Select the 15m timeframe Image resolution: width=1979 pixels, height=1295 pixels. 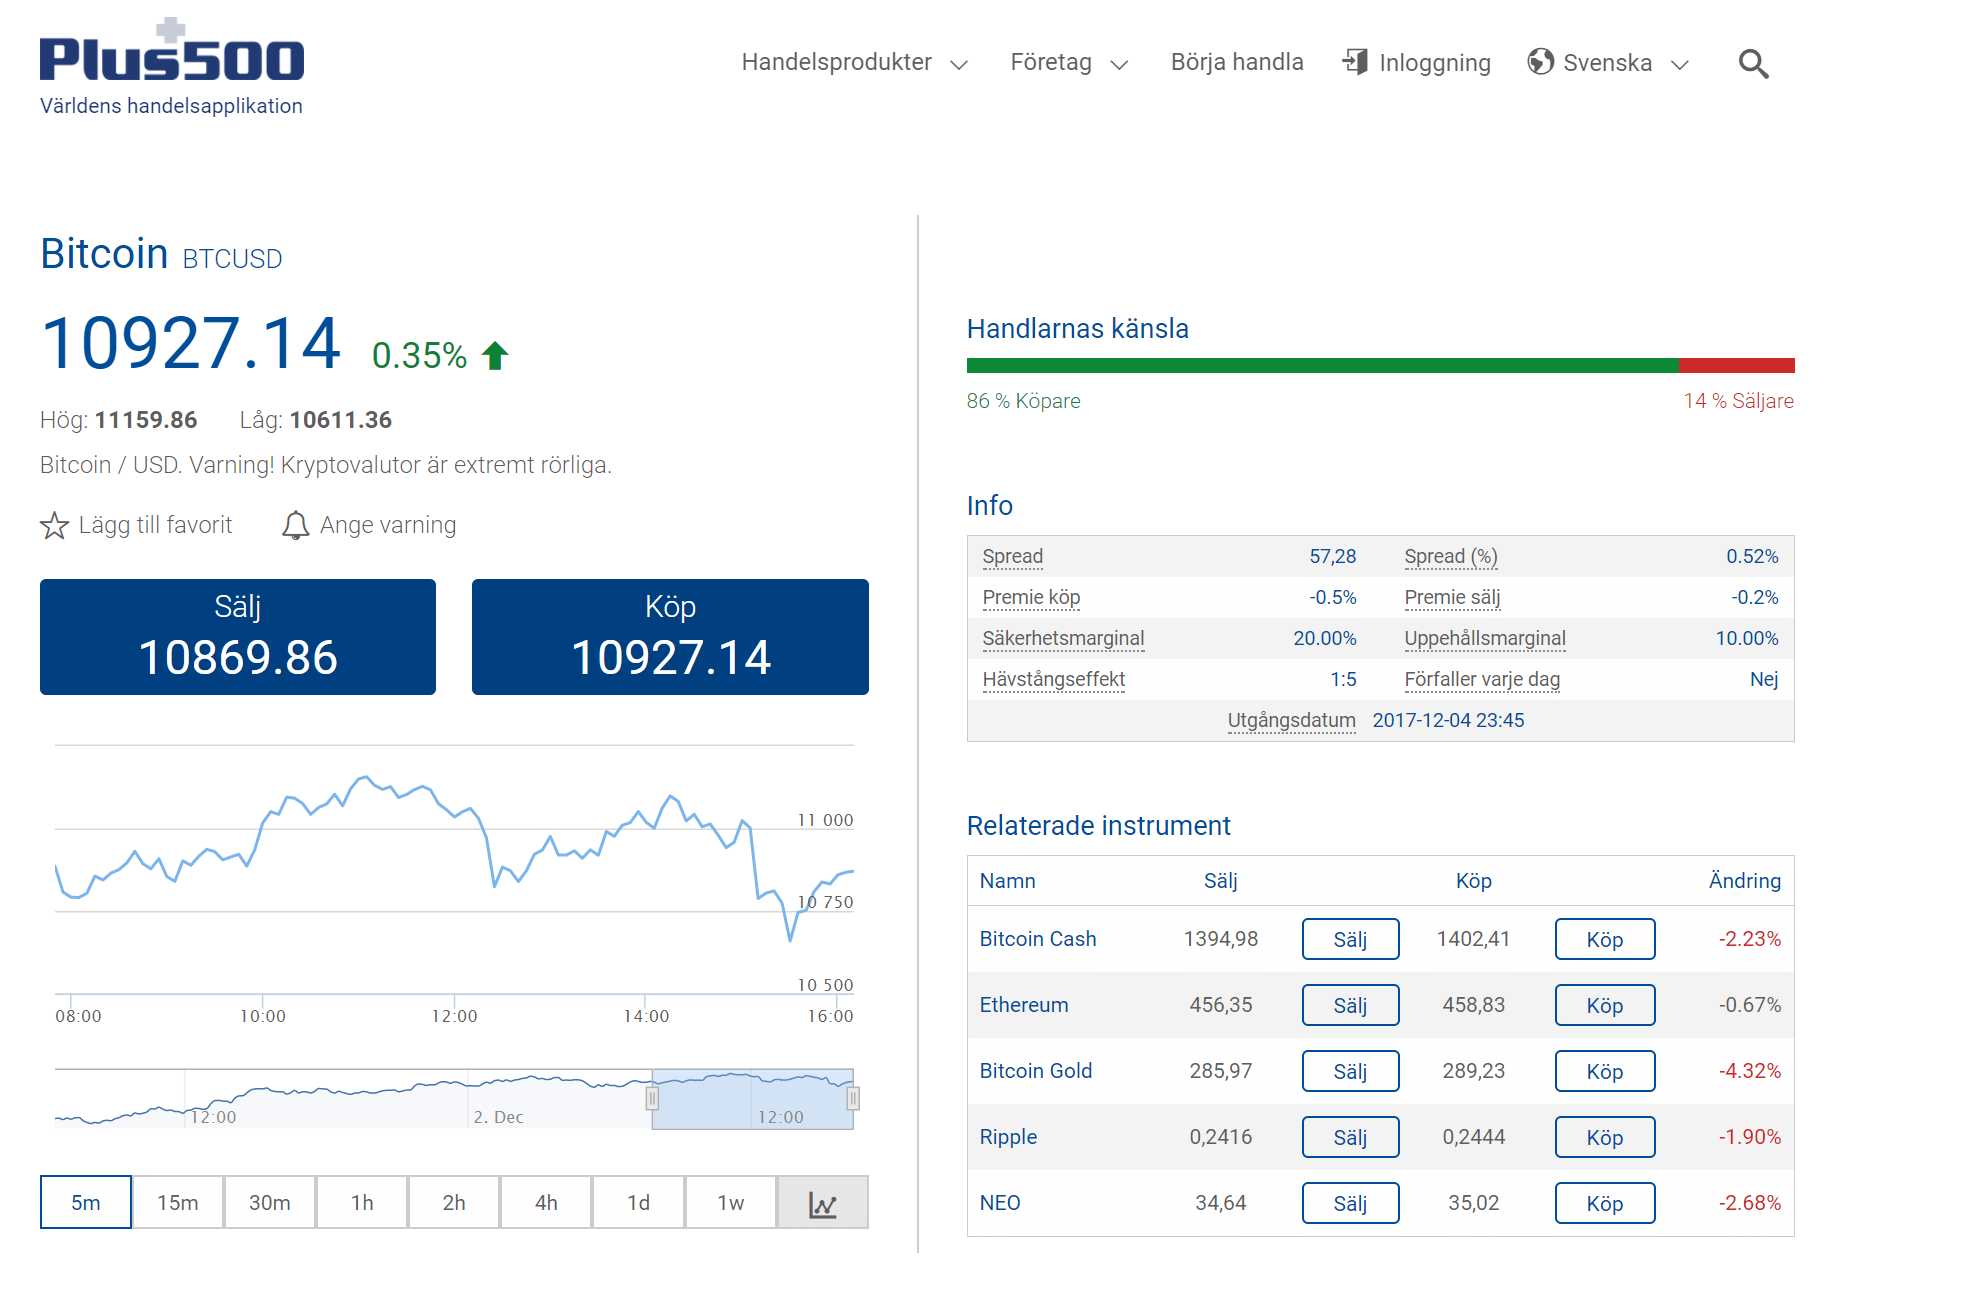(x=178, y=1202)
